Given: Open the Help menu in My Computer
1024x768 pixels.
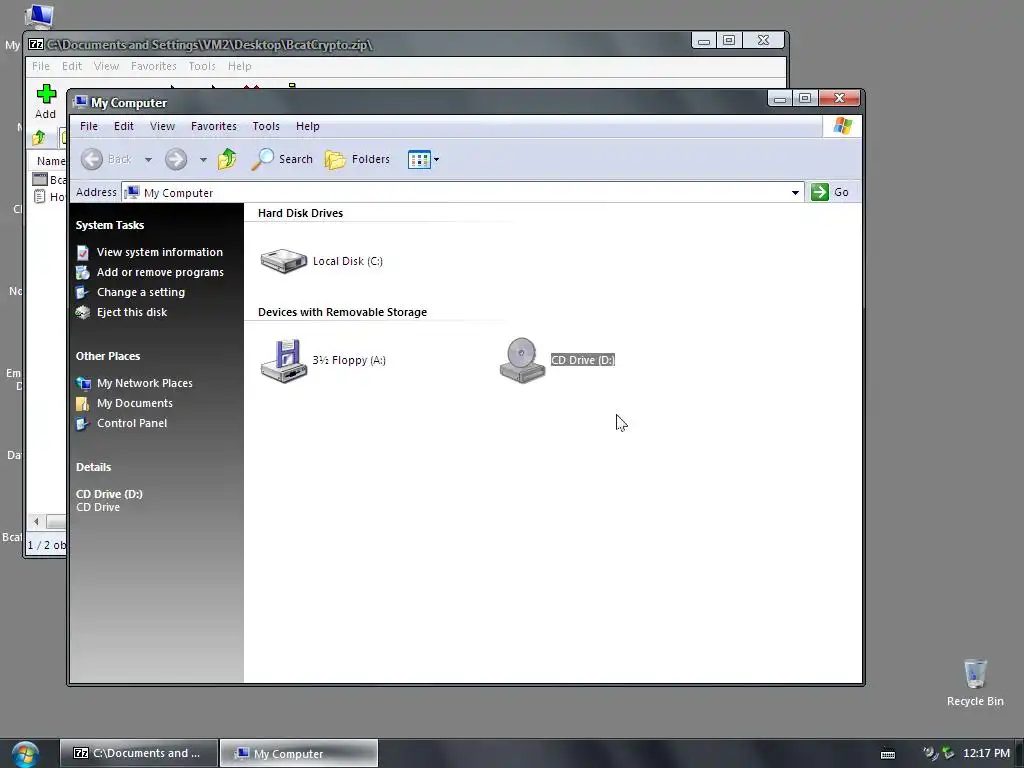Looking at the screenshot, I should [308, 126].
